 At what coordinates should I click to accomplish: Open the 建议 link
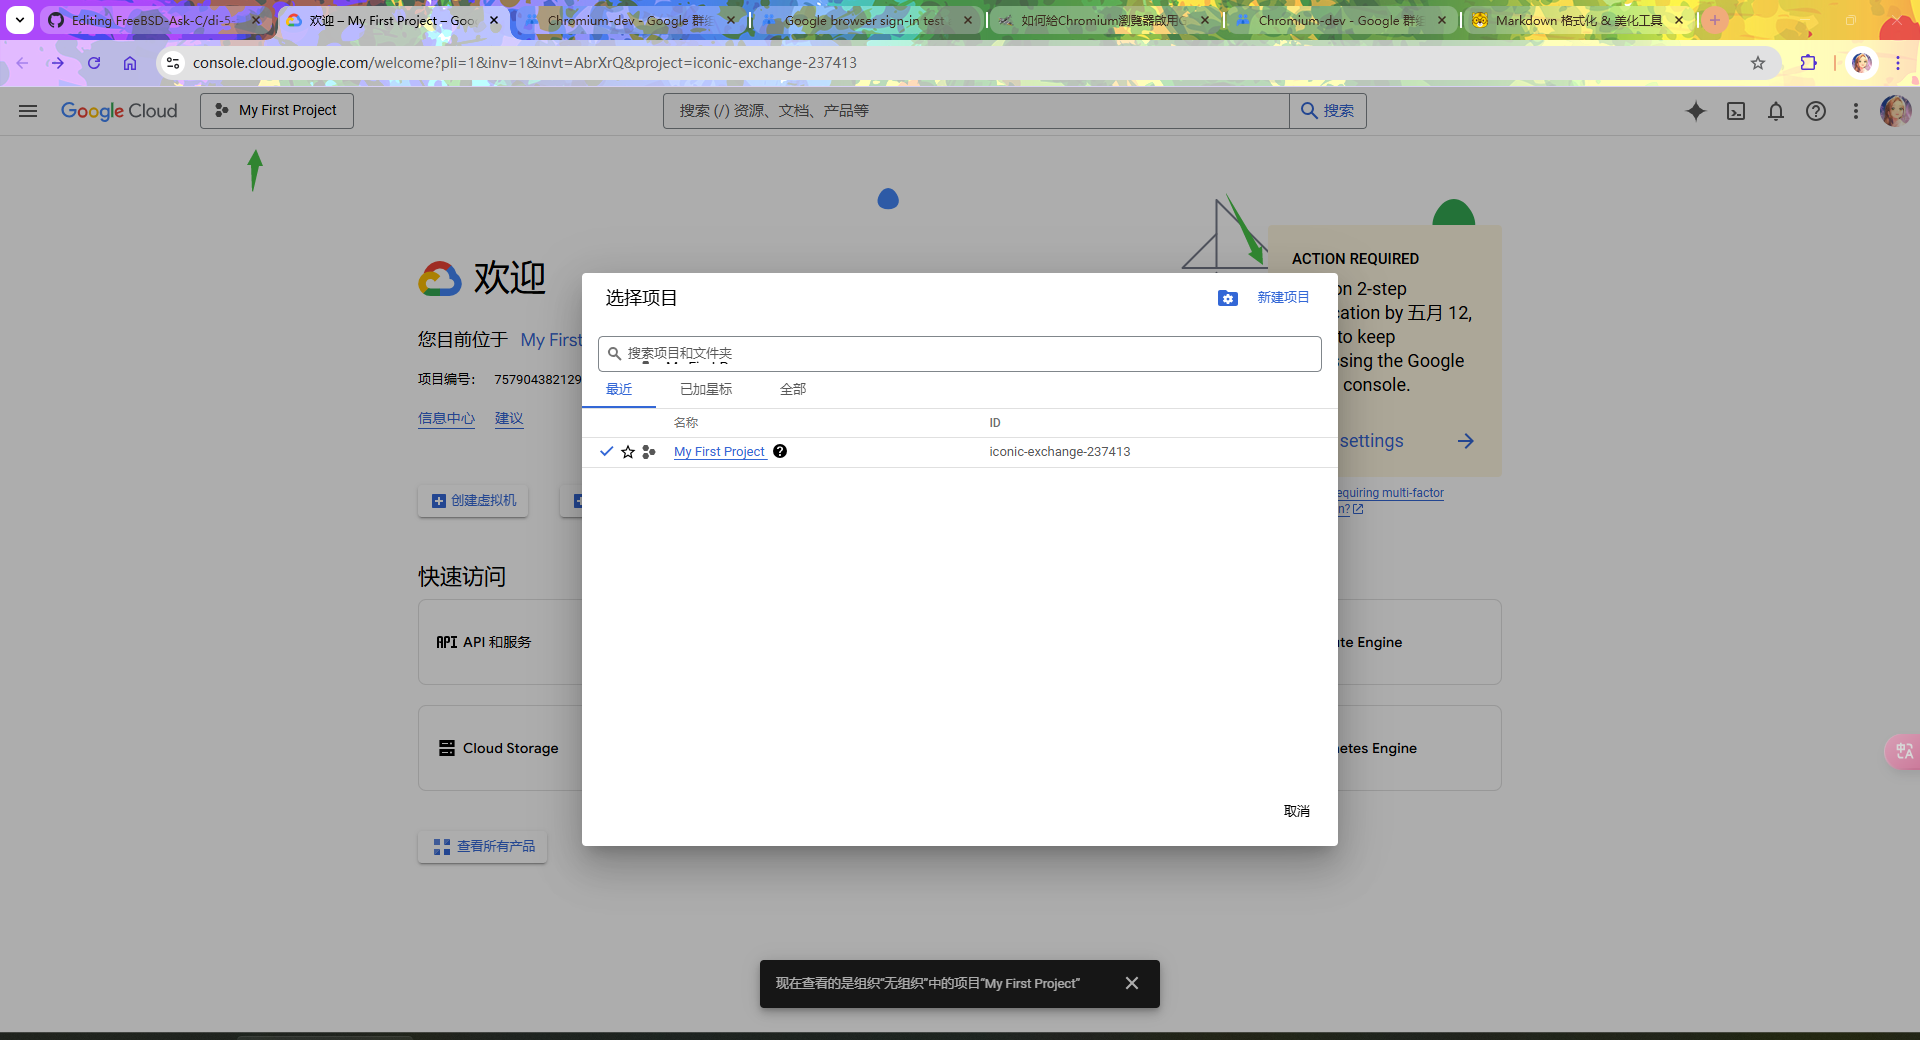click(x=509, y=418)
